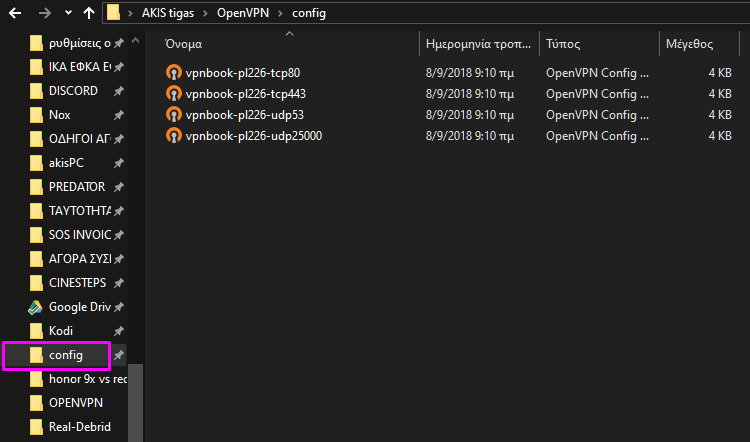Select the vpnbook-pl226-udp25000 config icon
Viewport: 750px width, 442px height.
174,136
